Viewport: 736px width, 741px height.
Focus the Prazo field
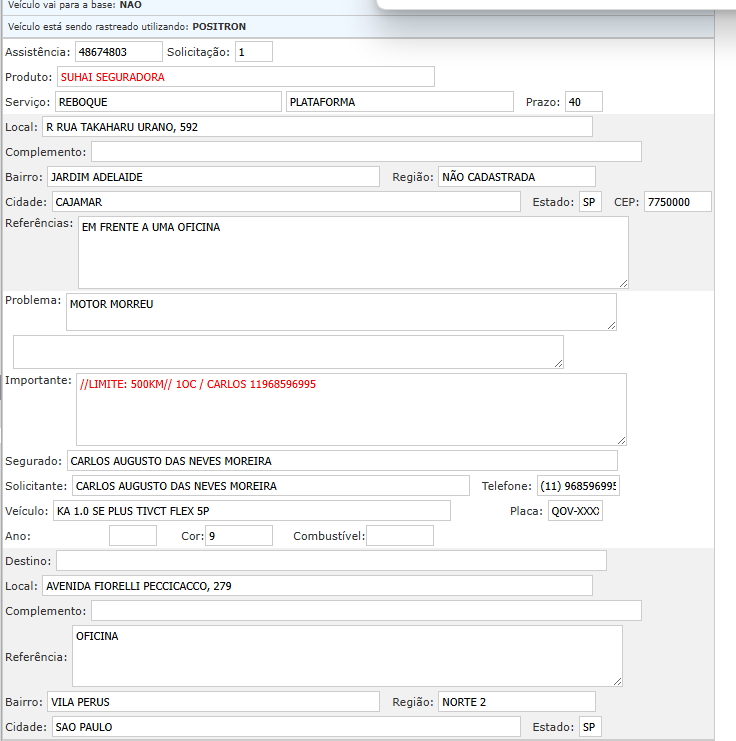click(583, 102)
